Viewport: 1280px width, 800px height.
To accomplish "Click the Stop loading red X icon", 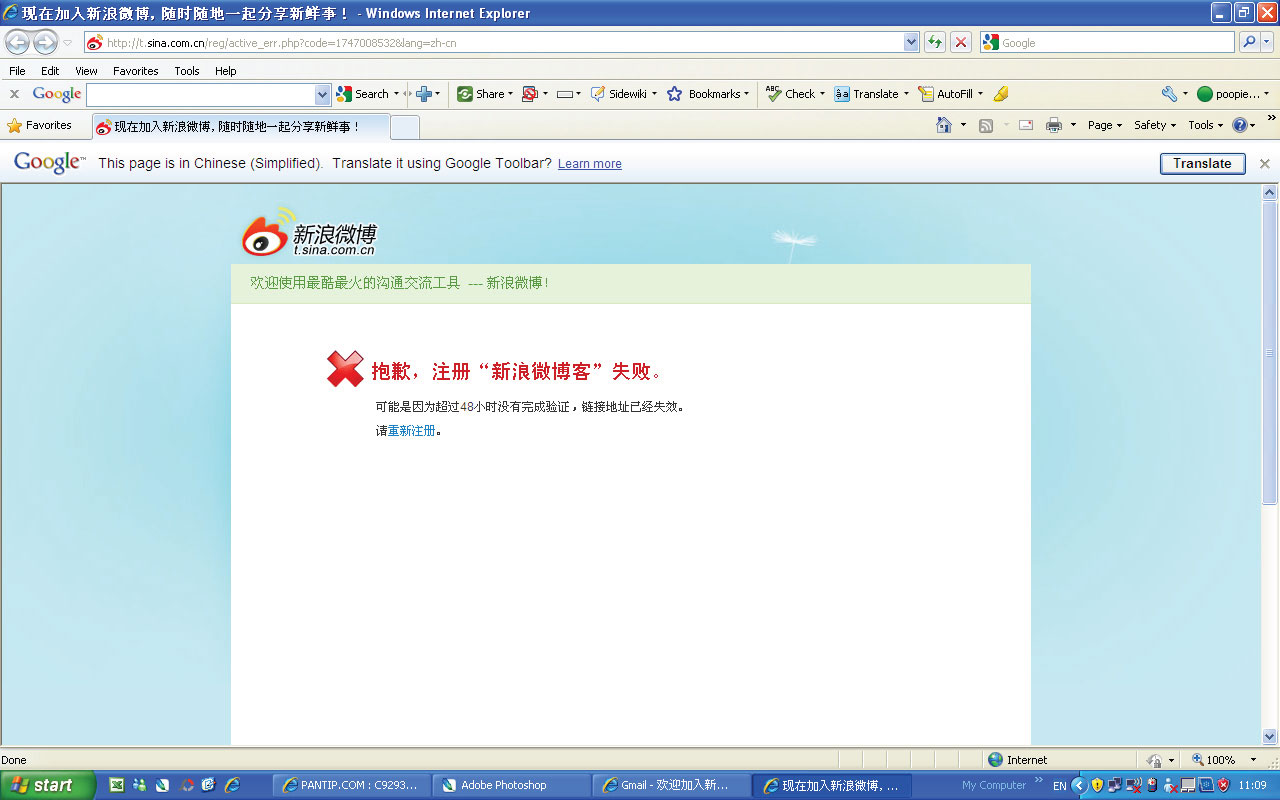I will [x=960, y=42].
